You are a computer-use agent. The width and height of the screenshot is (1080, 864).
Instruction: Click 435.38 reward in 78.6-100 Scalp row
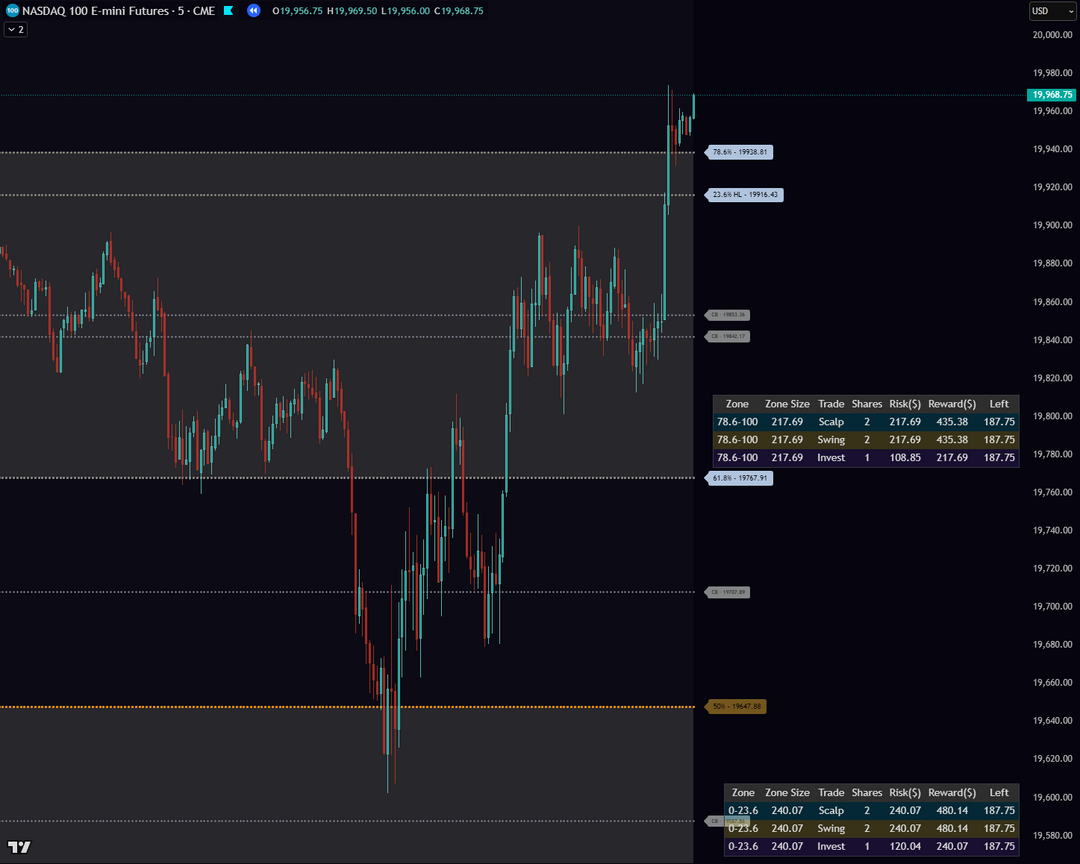point(952,422)
